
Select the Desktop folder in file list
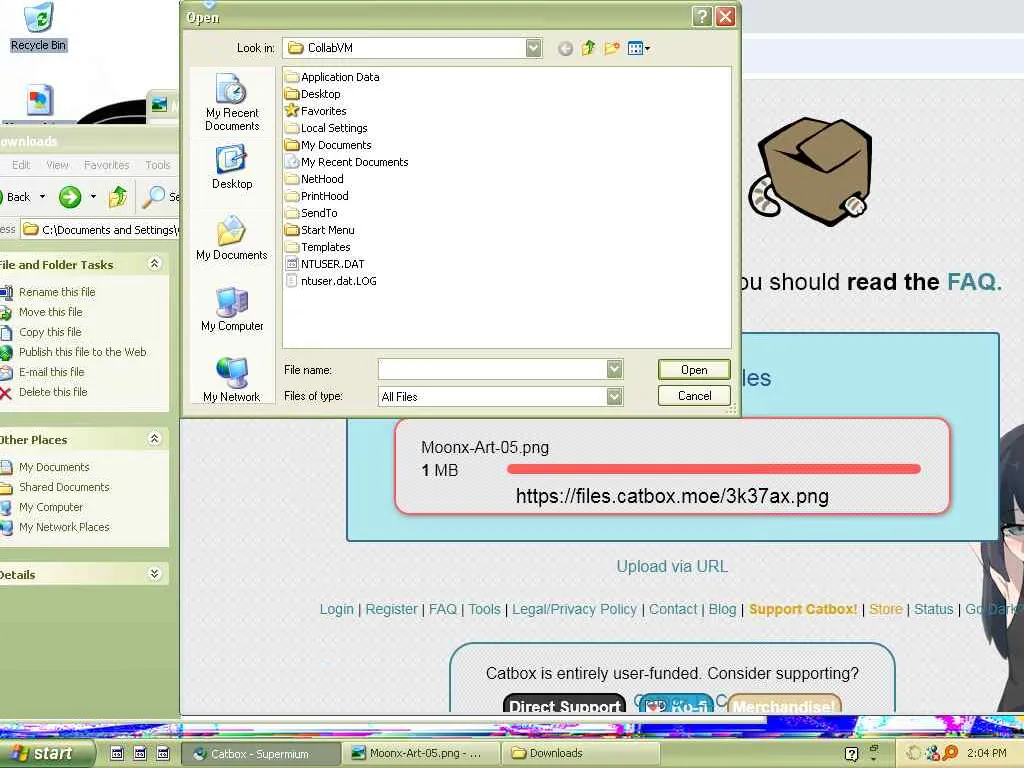pyautogui.click(x=313, y=94)
